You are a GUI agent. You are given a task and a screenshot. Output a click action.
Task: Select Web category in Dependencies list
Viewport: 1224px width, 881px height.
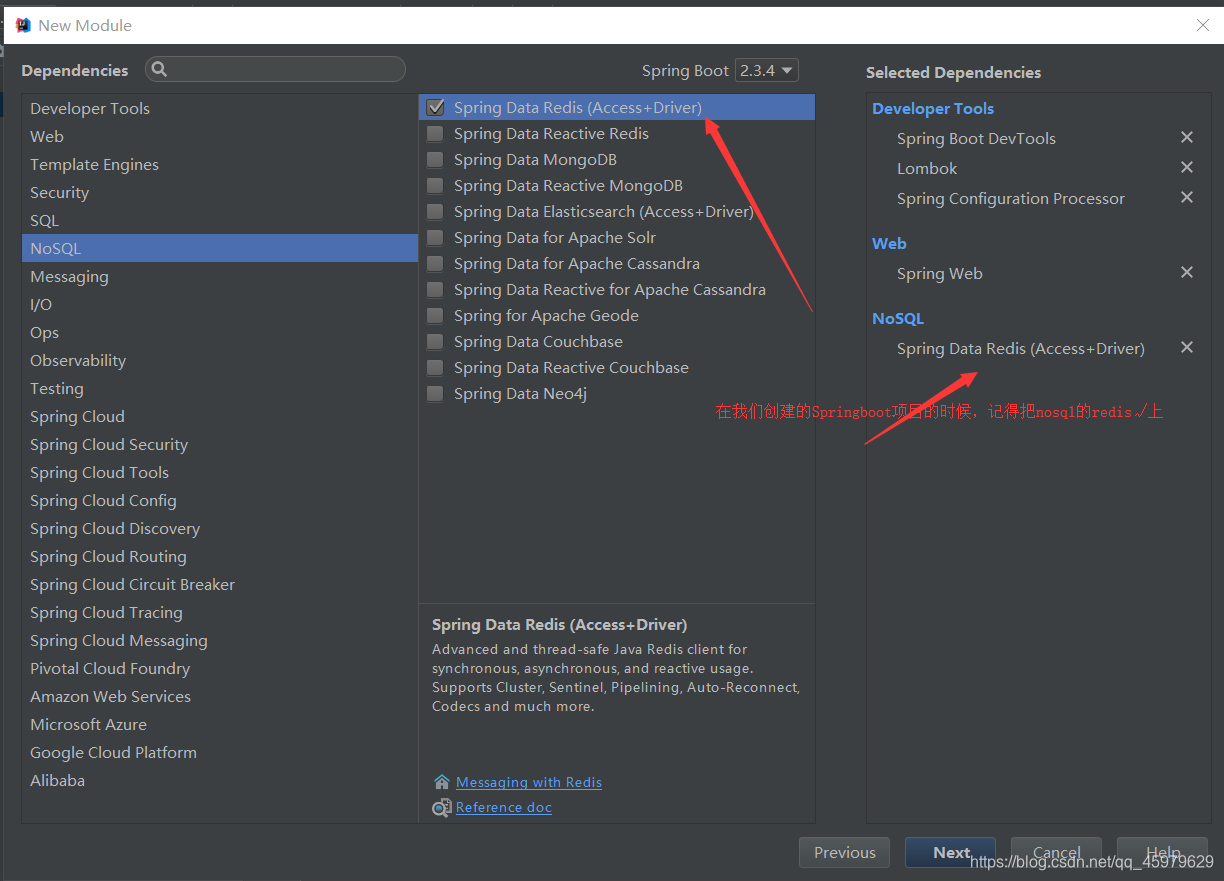tap(220, 136)
